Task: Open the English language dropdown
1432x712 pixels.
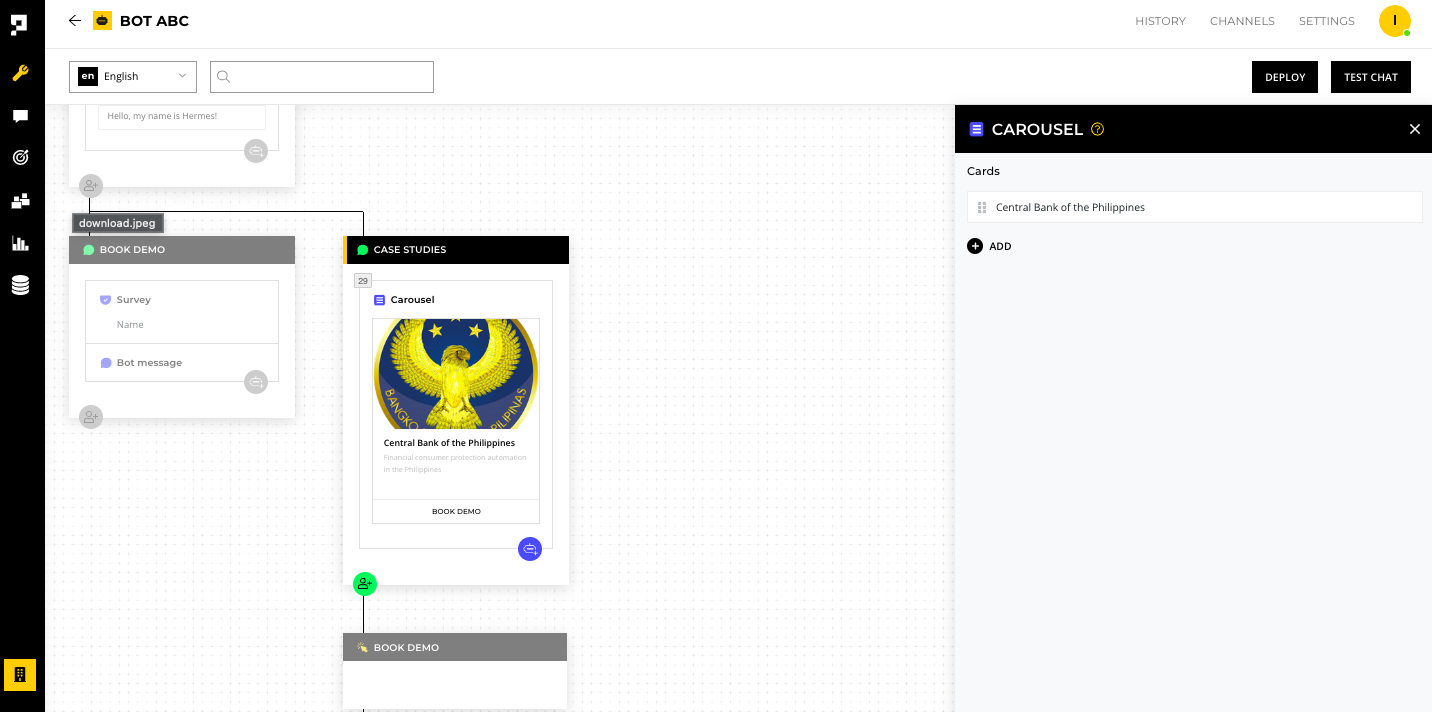Action: pos(133,77)
